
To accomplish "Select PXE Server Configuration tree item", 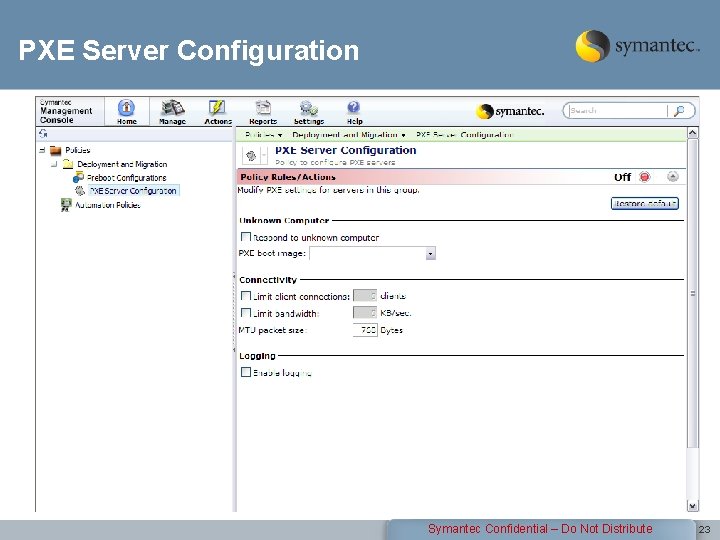I will [x=133, y=191].
